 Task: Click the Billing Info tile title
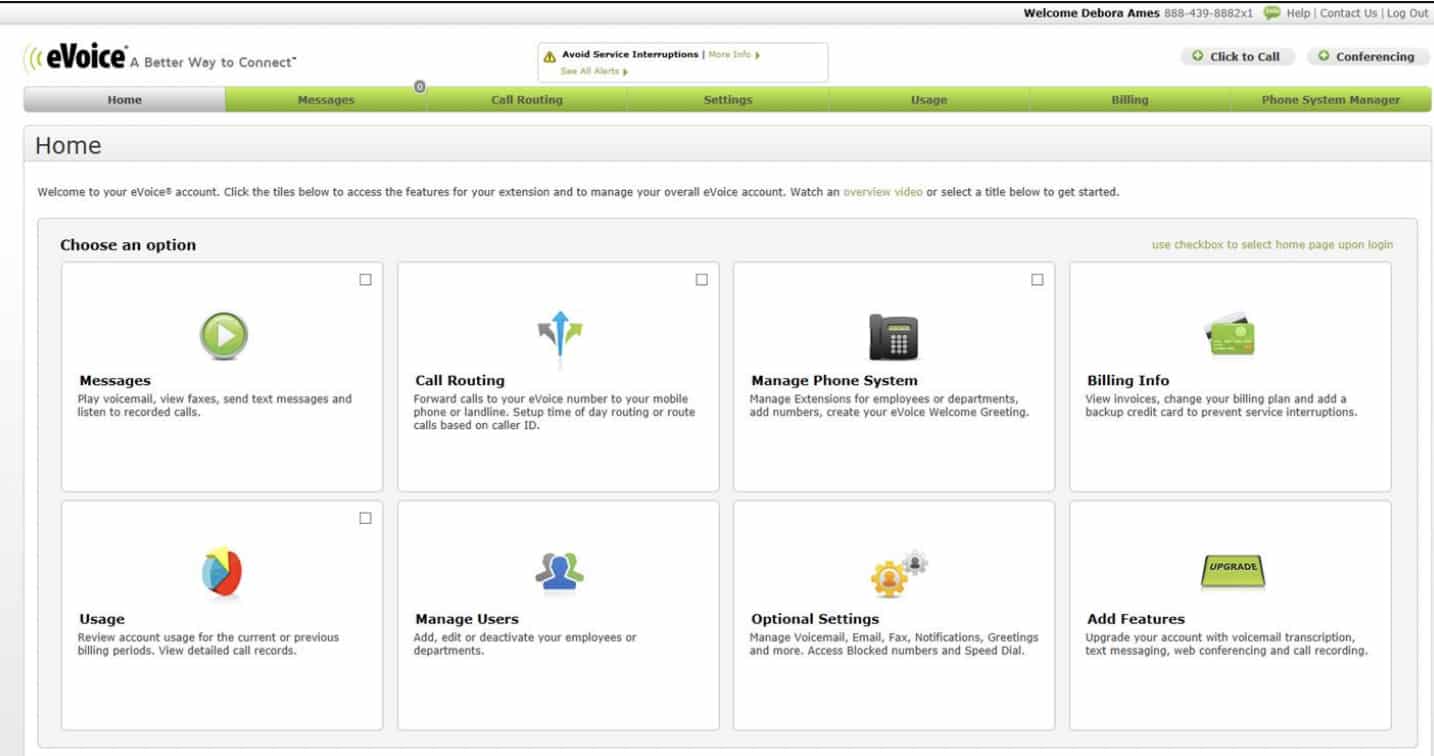coord(1128,381)
